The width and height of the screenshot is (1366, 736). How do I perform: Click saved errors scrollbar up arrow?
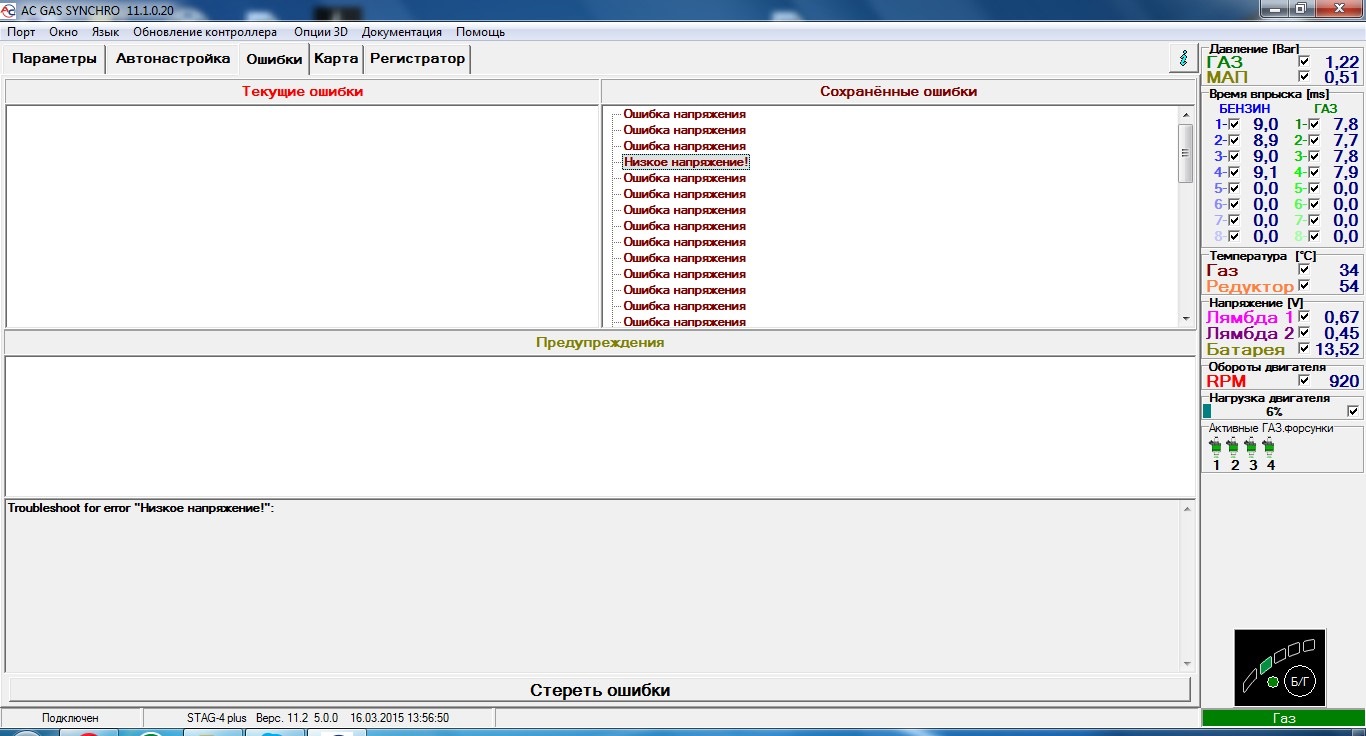click(x=1186, y=115)
